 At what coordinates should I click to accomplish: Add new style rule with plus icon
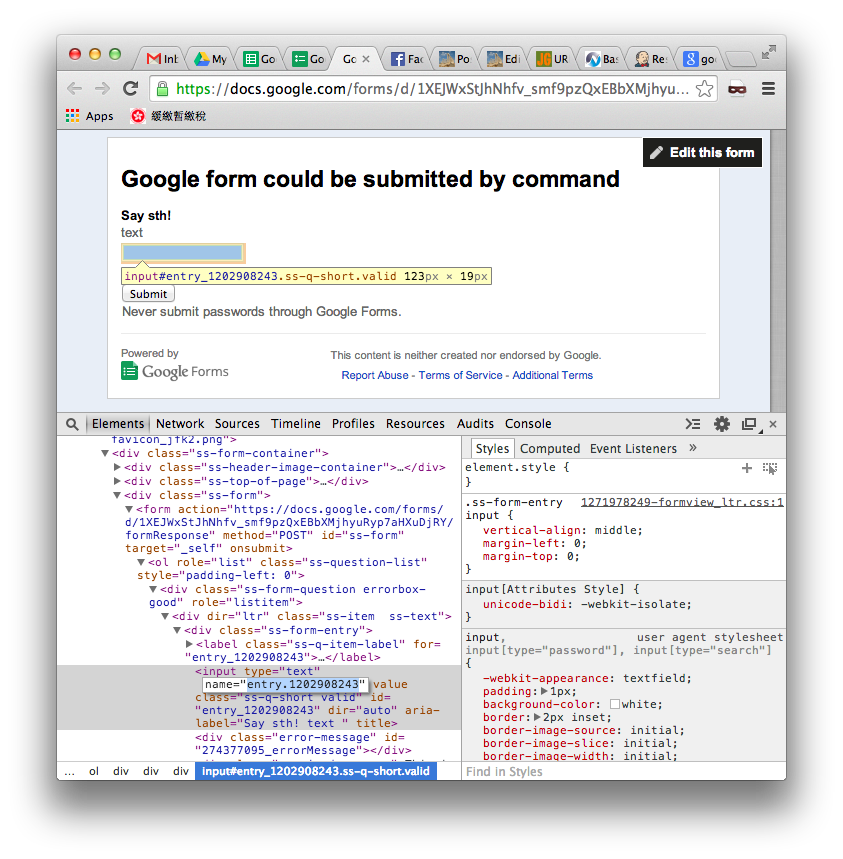coord(746,468)
